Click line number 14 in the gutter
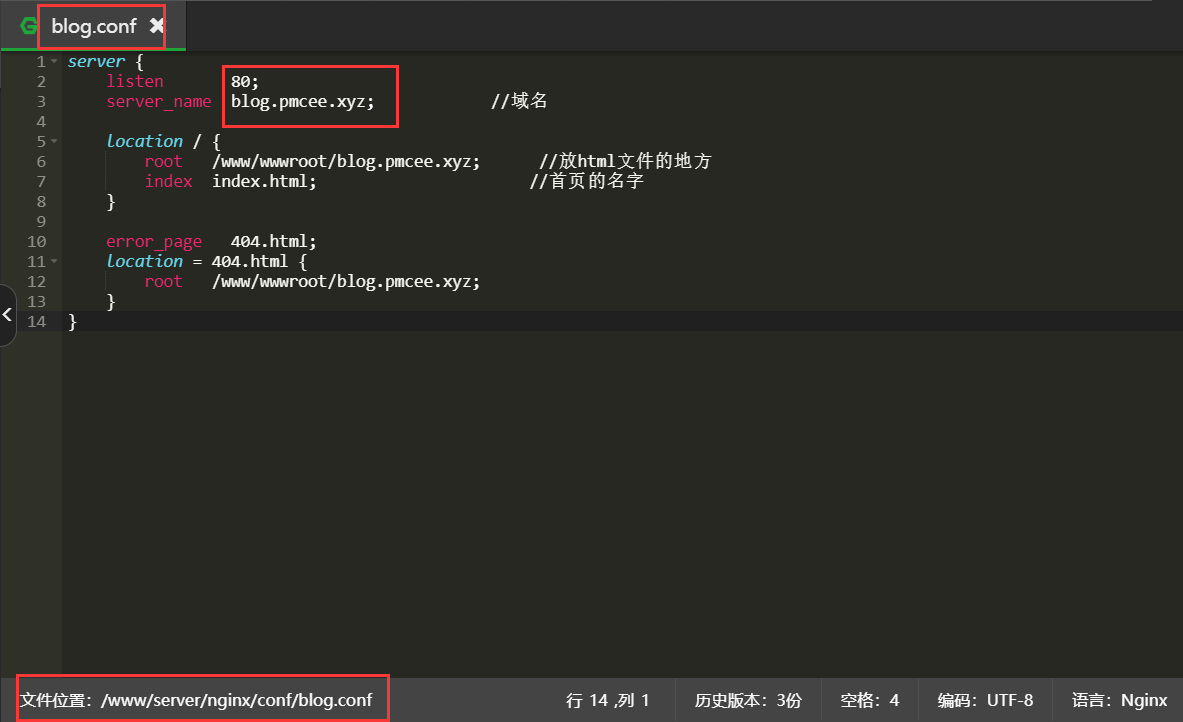 37,321
